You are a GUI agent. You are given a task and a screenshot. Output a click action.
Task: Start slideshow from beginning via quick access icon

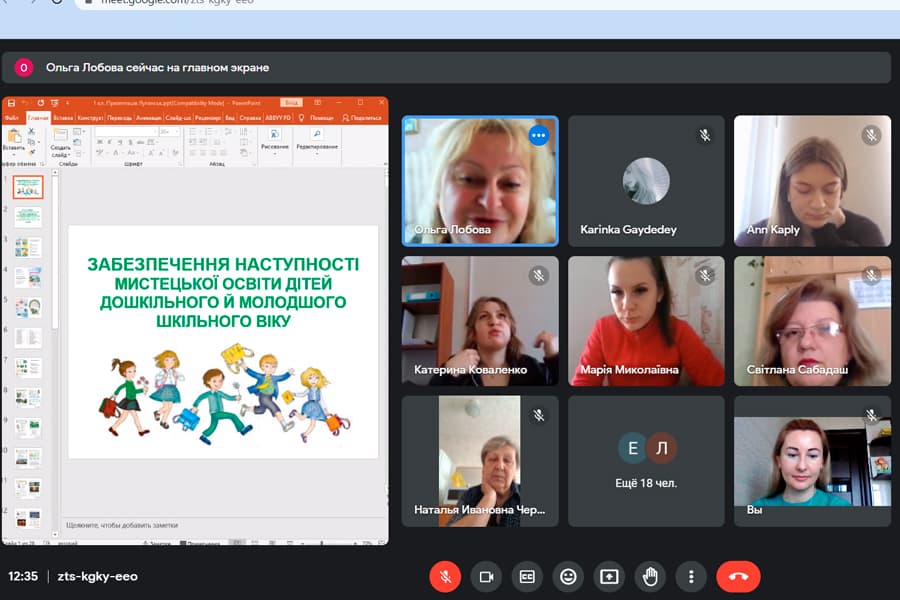[55, 103]
